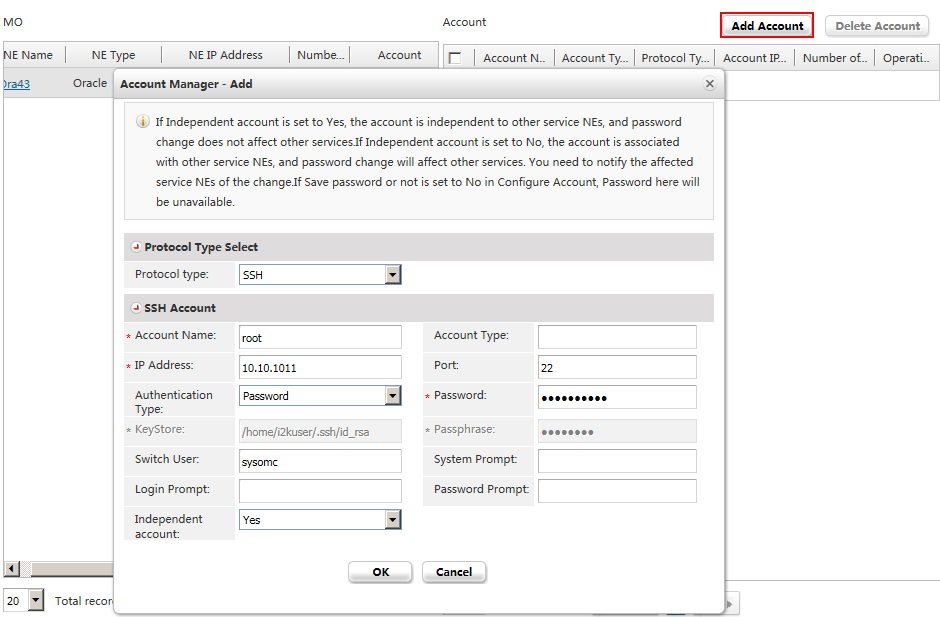Collapse the SSH Account section icon
The height and width of the screenshot is (617, 940).
tap(136, 308)
